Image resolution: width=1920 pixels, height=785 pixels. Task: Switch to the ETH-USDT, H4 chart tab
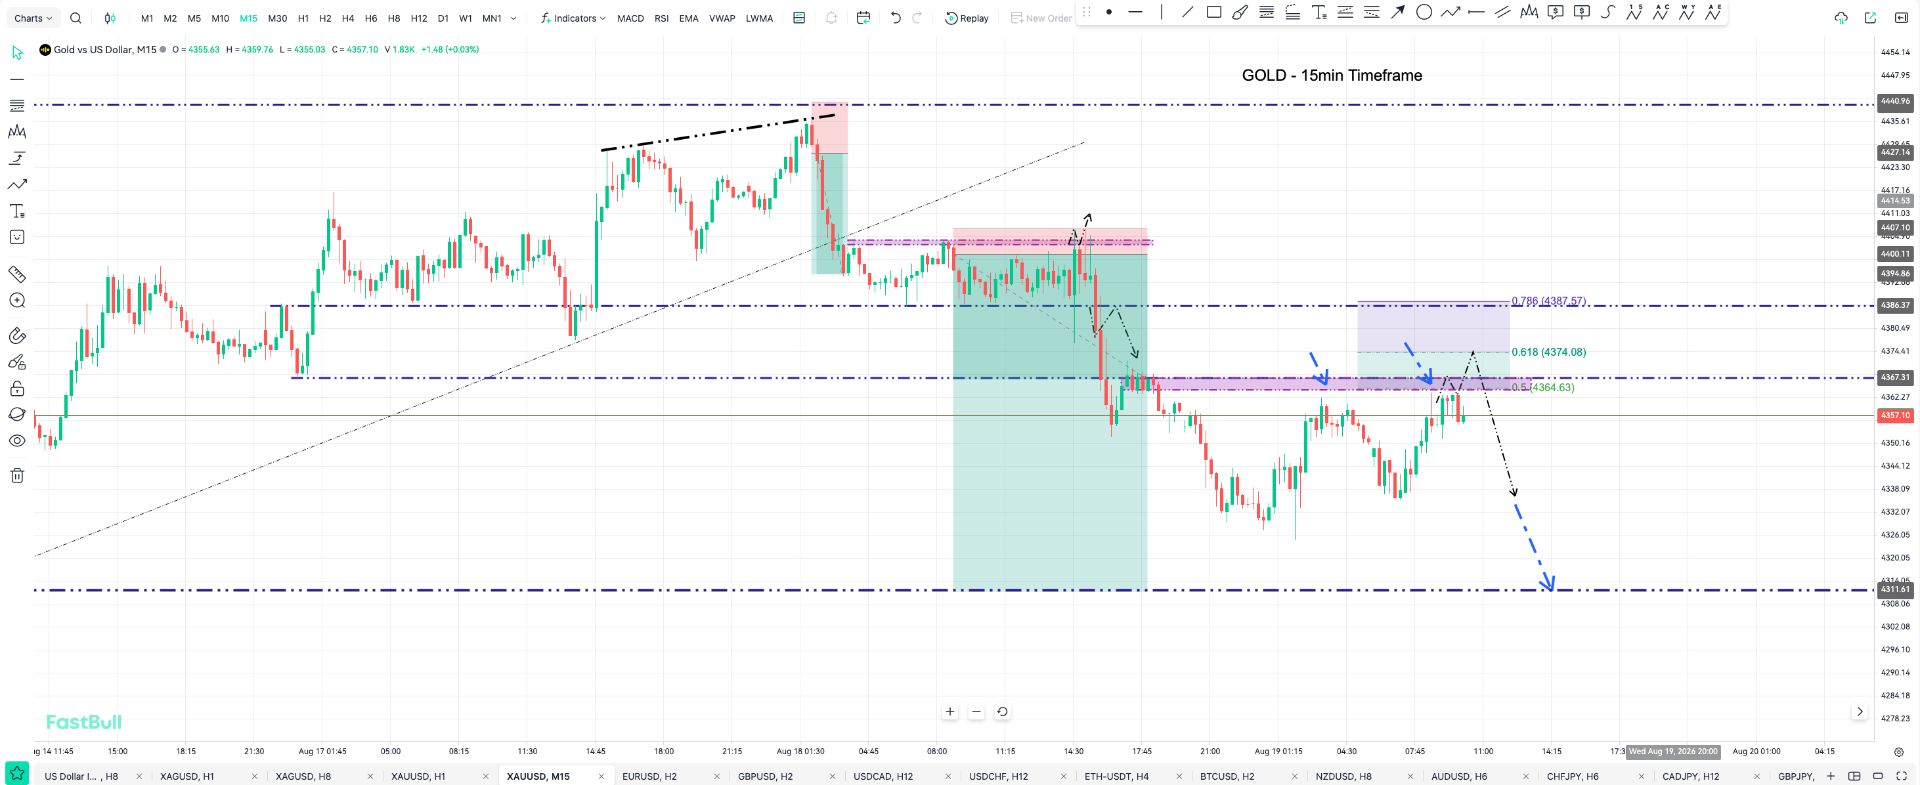coord(1116,776)
